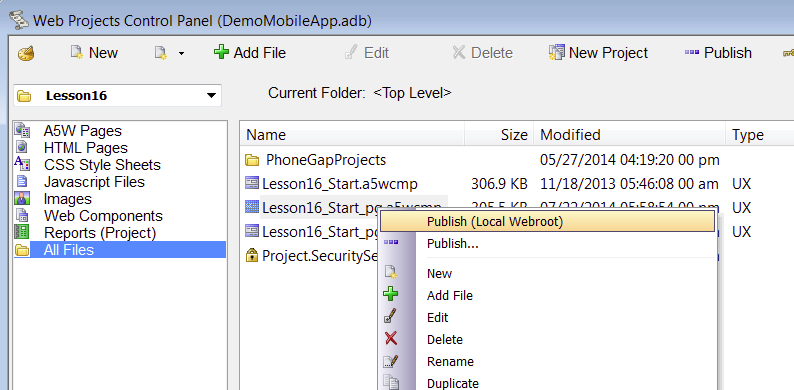Click the New toolbar button
Viewport: 794px width, 390px height.
click(94, 53)
